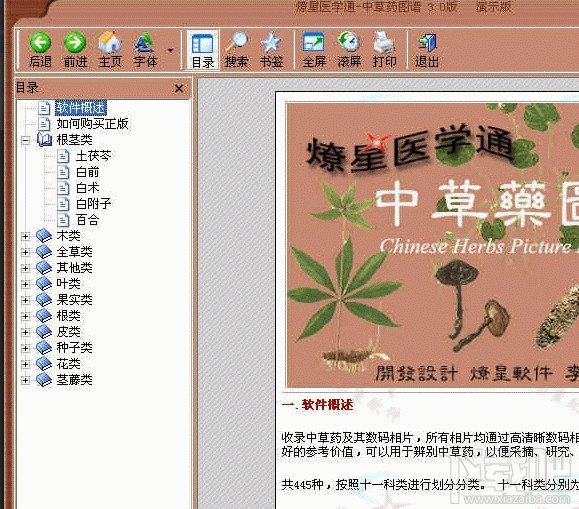Expand the 种子类 category
Viewport: 579px width, 509px height.
click(x=25, y=348)
